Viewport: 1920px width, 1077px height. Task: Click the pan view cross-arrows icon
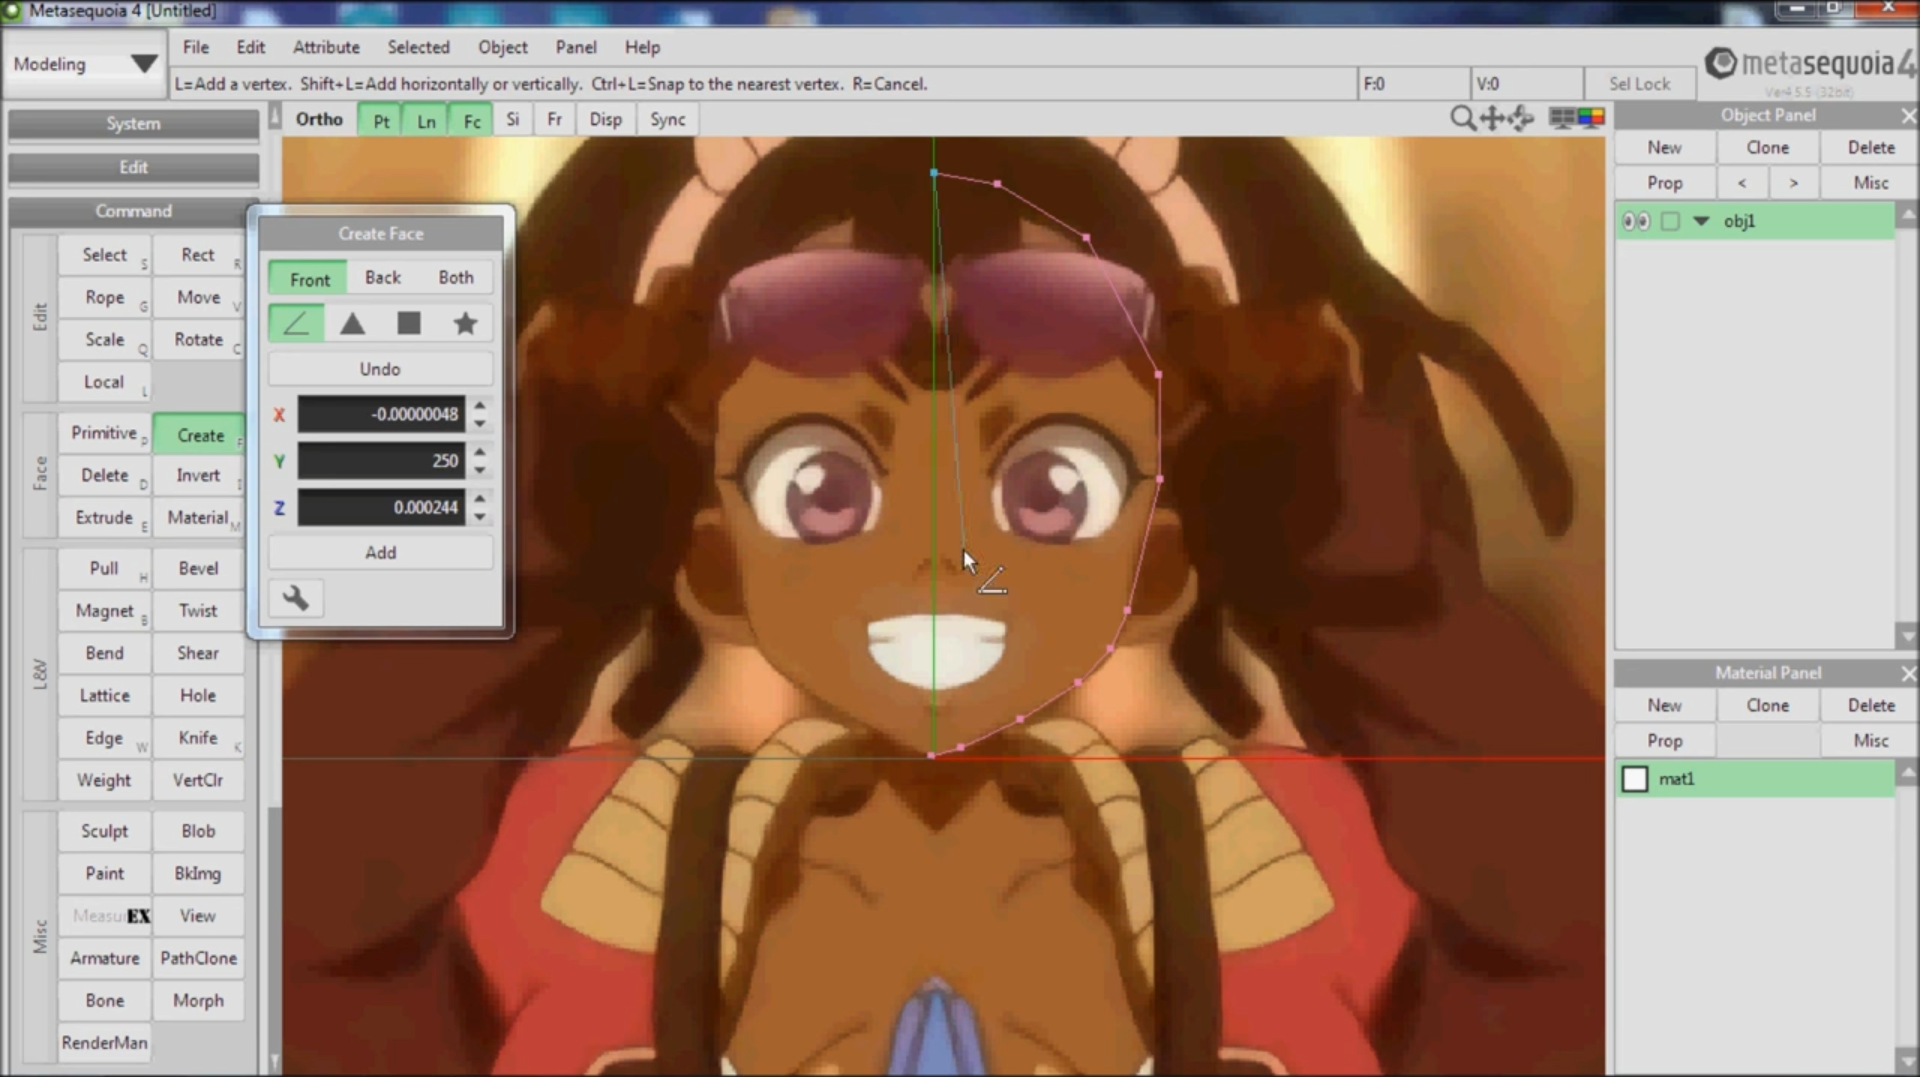click(1492, 119)
